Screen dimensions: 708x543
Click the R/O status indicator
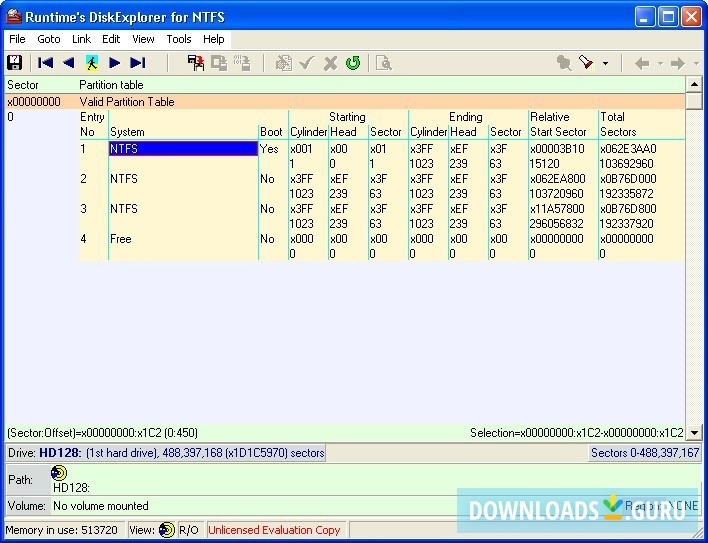tap(189, 530)
